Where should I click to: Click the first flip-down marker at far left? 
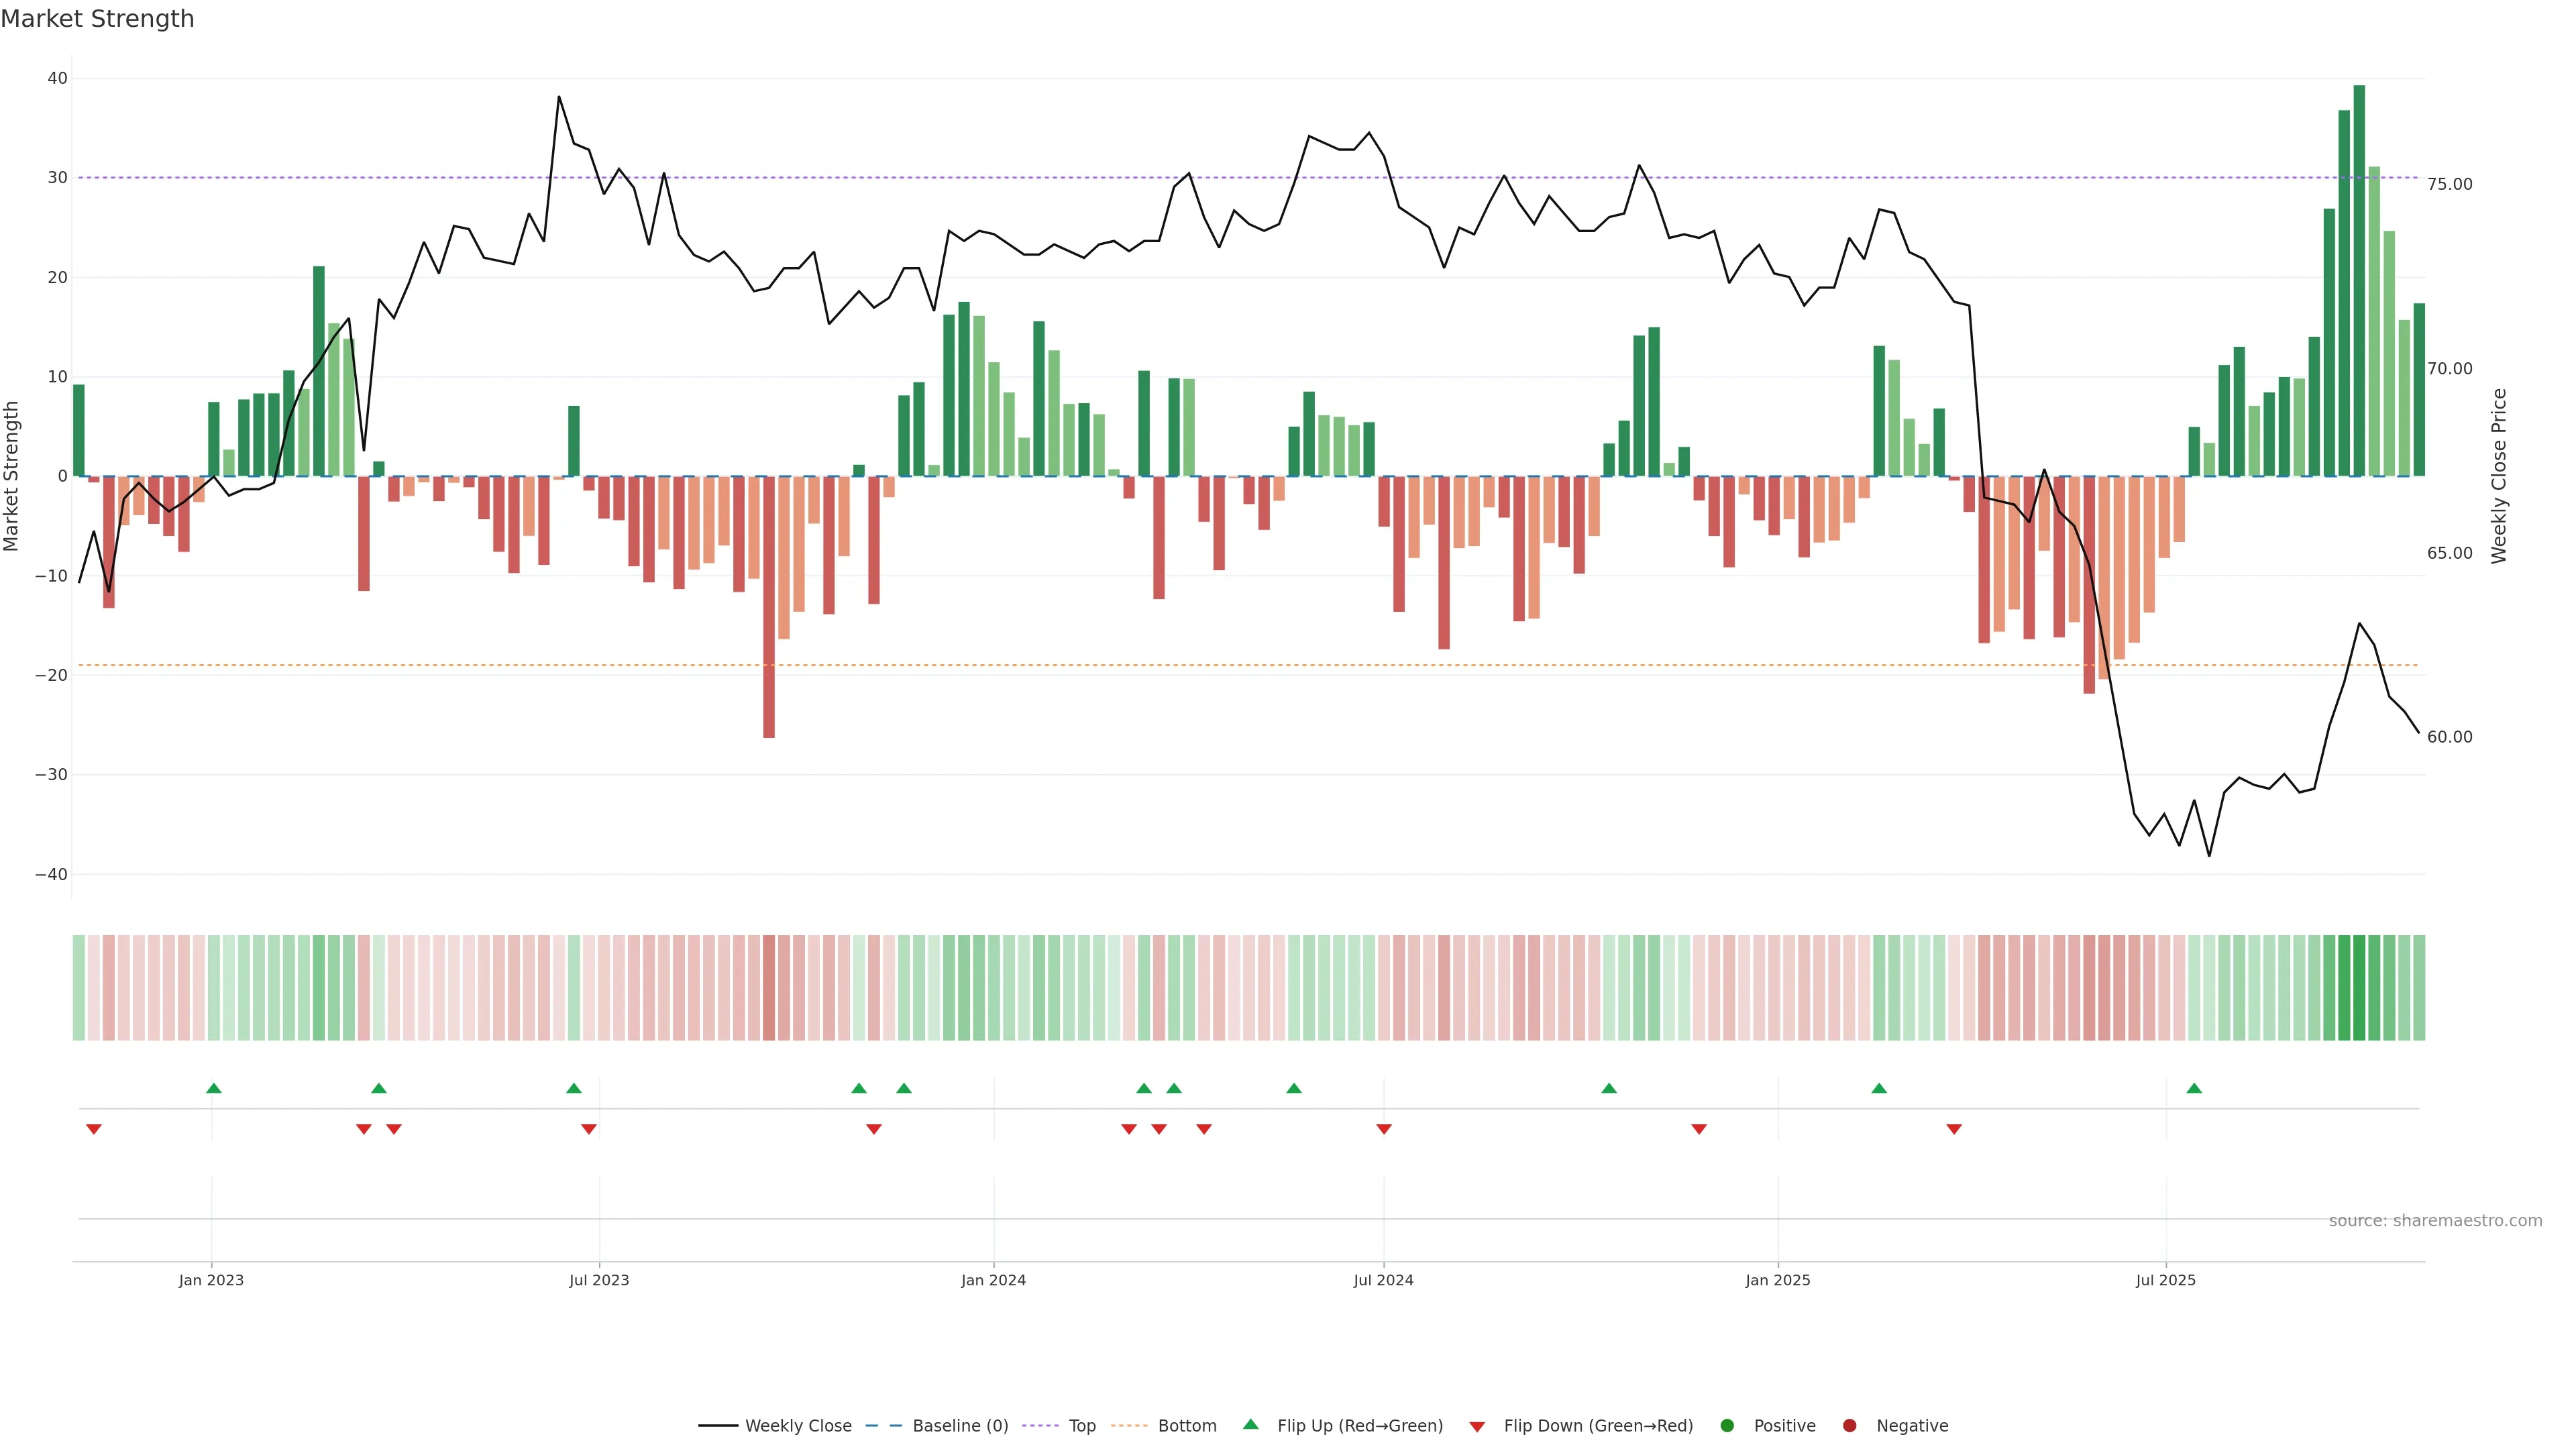pyautogui.click(x=94, y=1129)
